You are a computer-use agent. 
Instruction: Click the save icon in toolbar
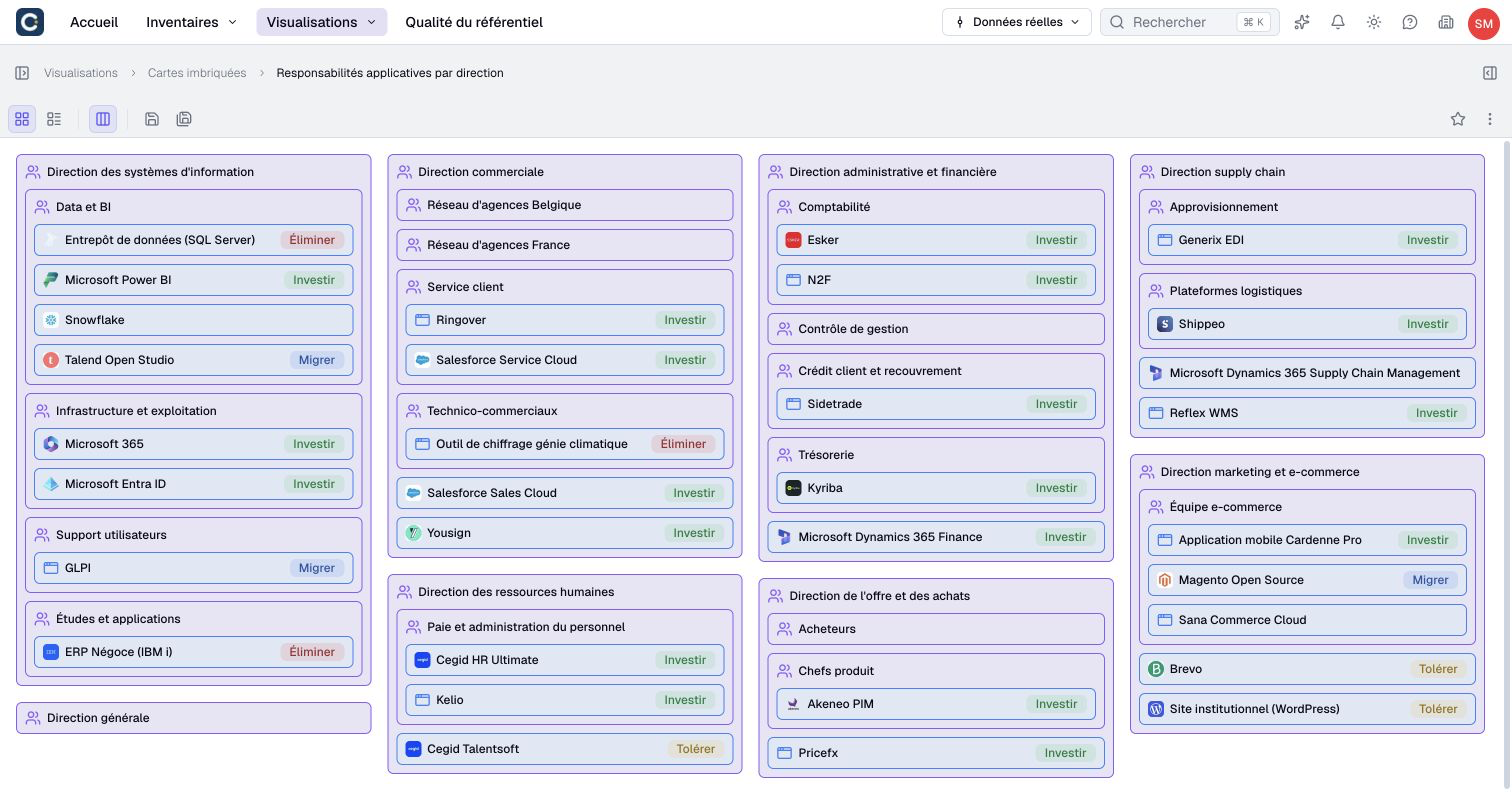(x=152, y=119)
